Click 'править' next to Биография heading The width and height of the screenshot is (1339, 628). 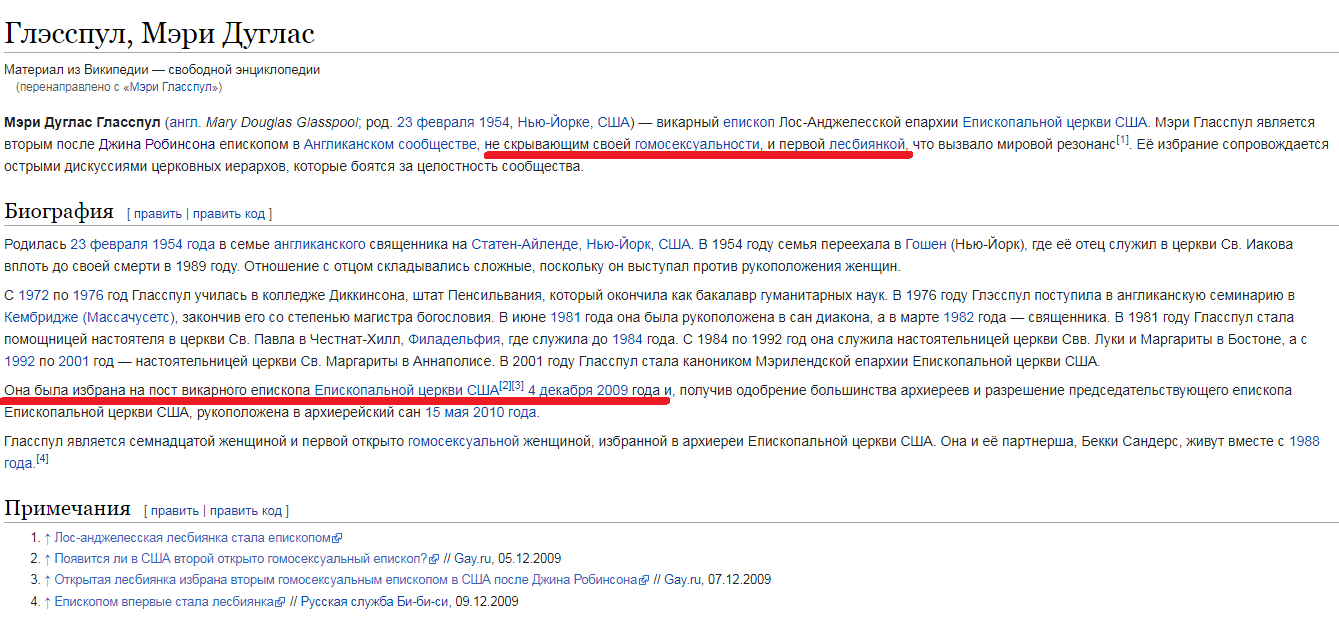(x=158, y=214)
